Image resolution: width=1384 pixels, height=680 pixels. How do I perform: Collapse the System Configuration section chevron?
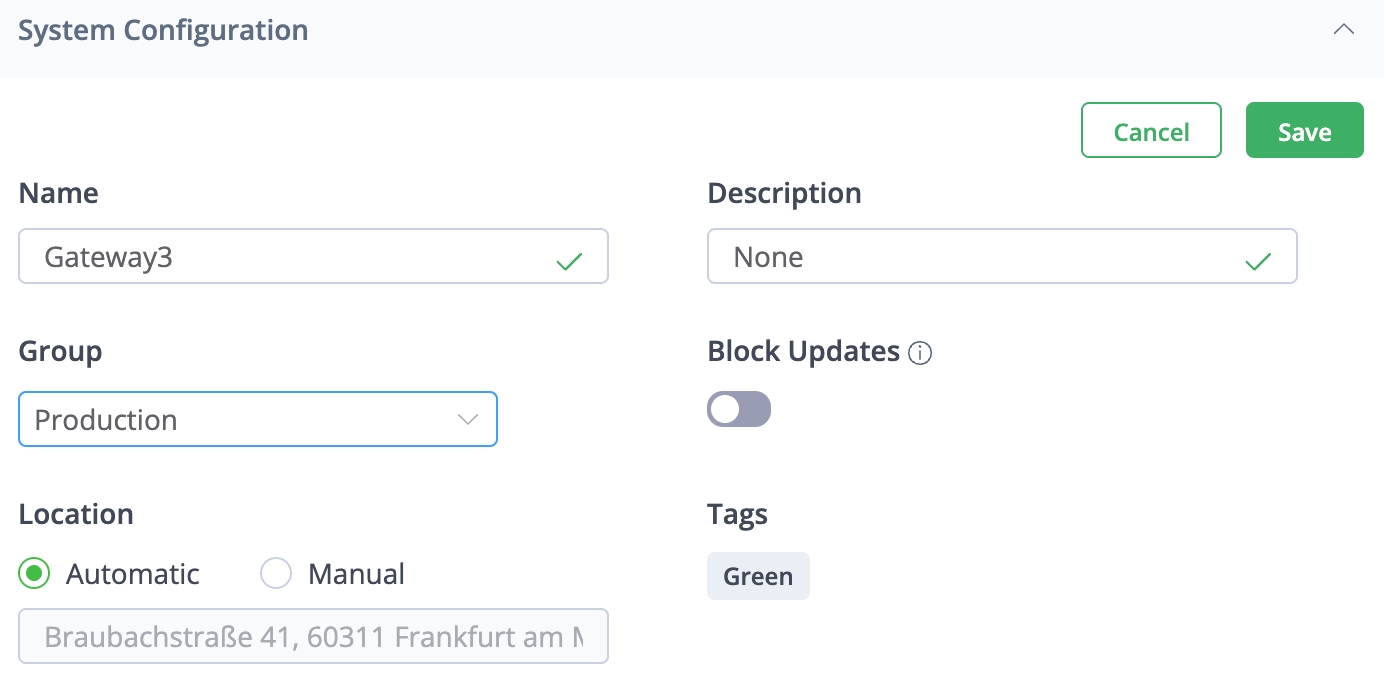[1343, 30]
